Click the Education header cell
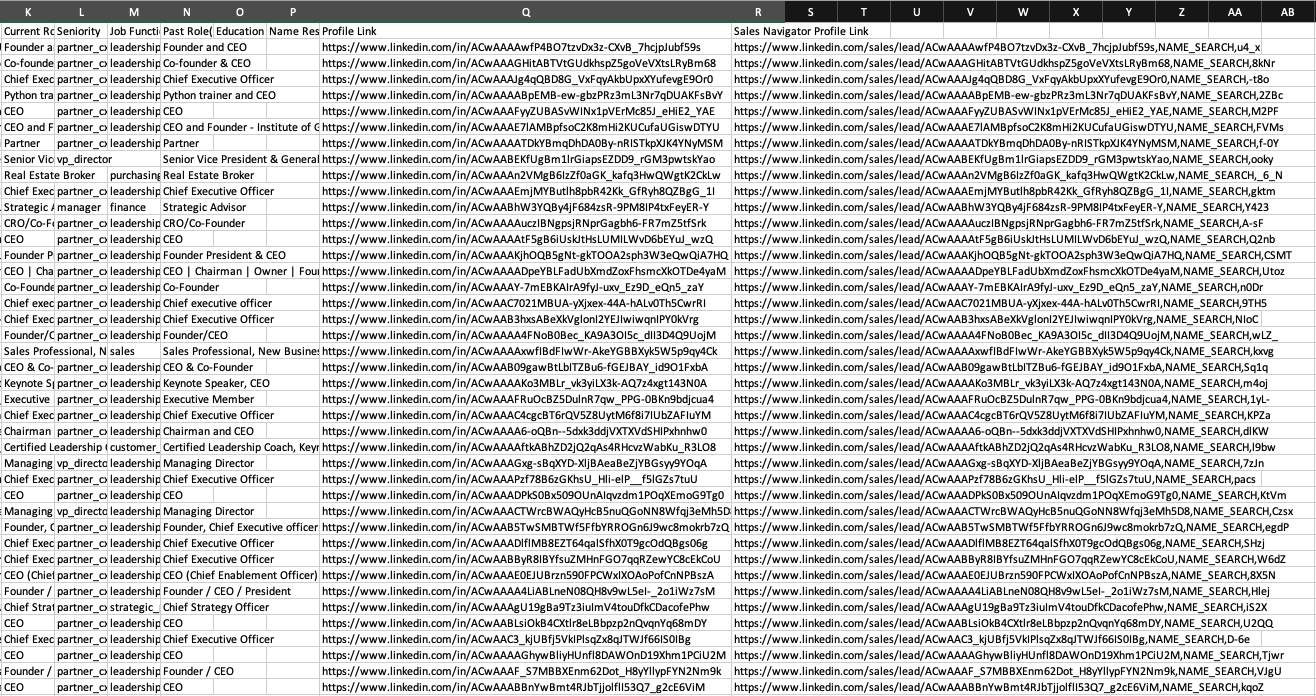1316x696 pixels. click(x=240, y=31)
